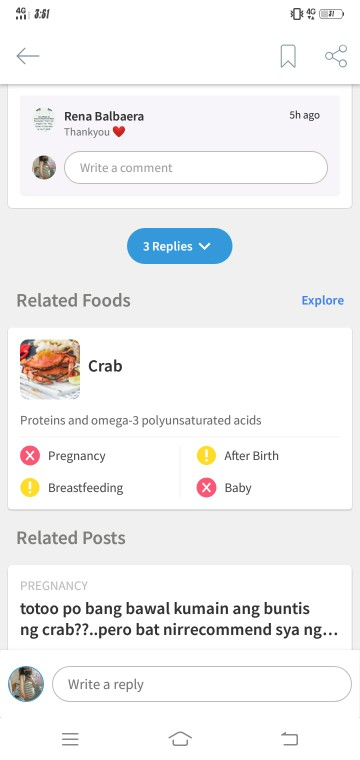Screen dimensions: 360x760
Task: Open the Crab food thumbnail
Action: [50, 369]
